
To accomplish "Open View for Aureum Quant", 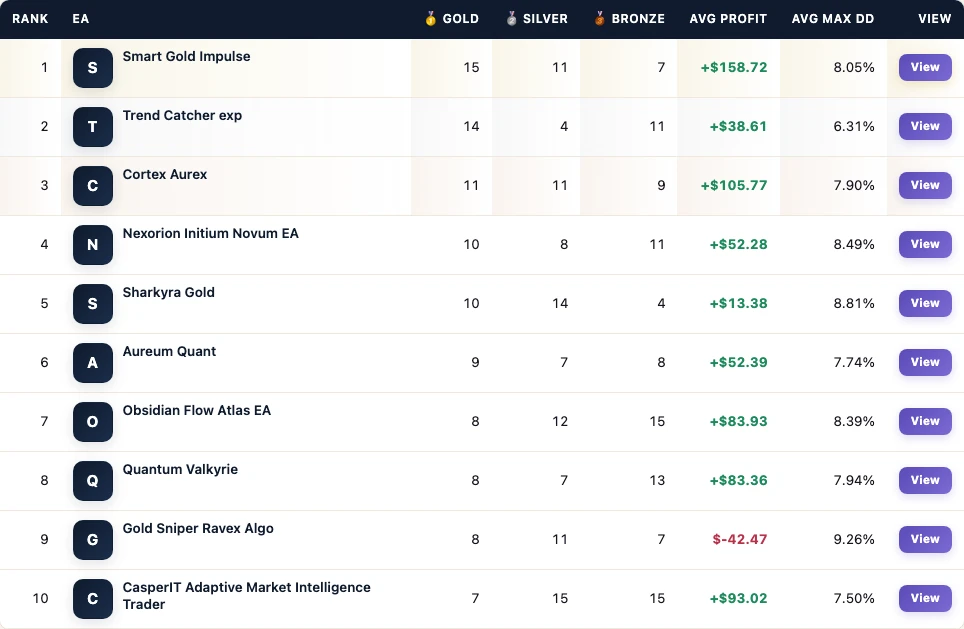I will click(925, 362).
